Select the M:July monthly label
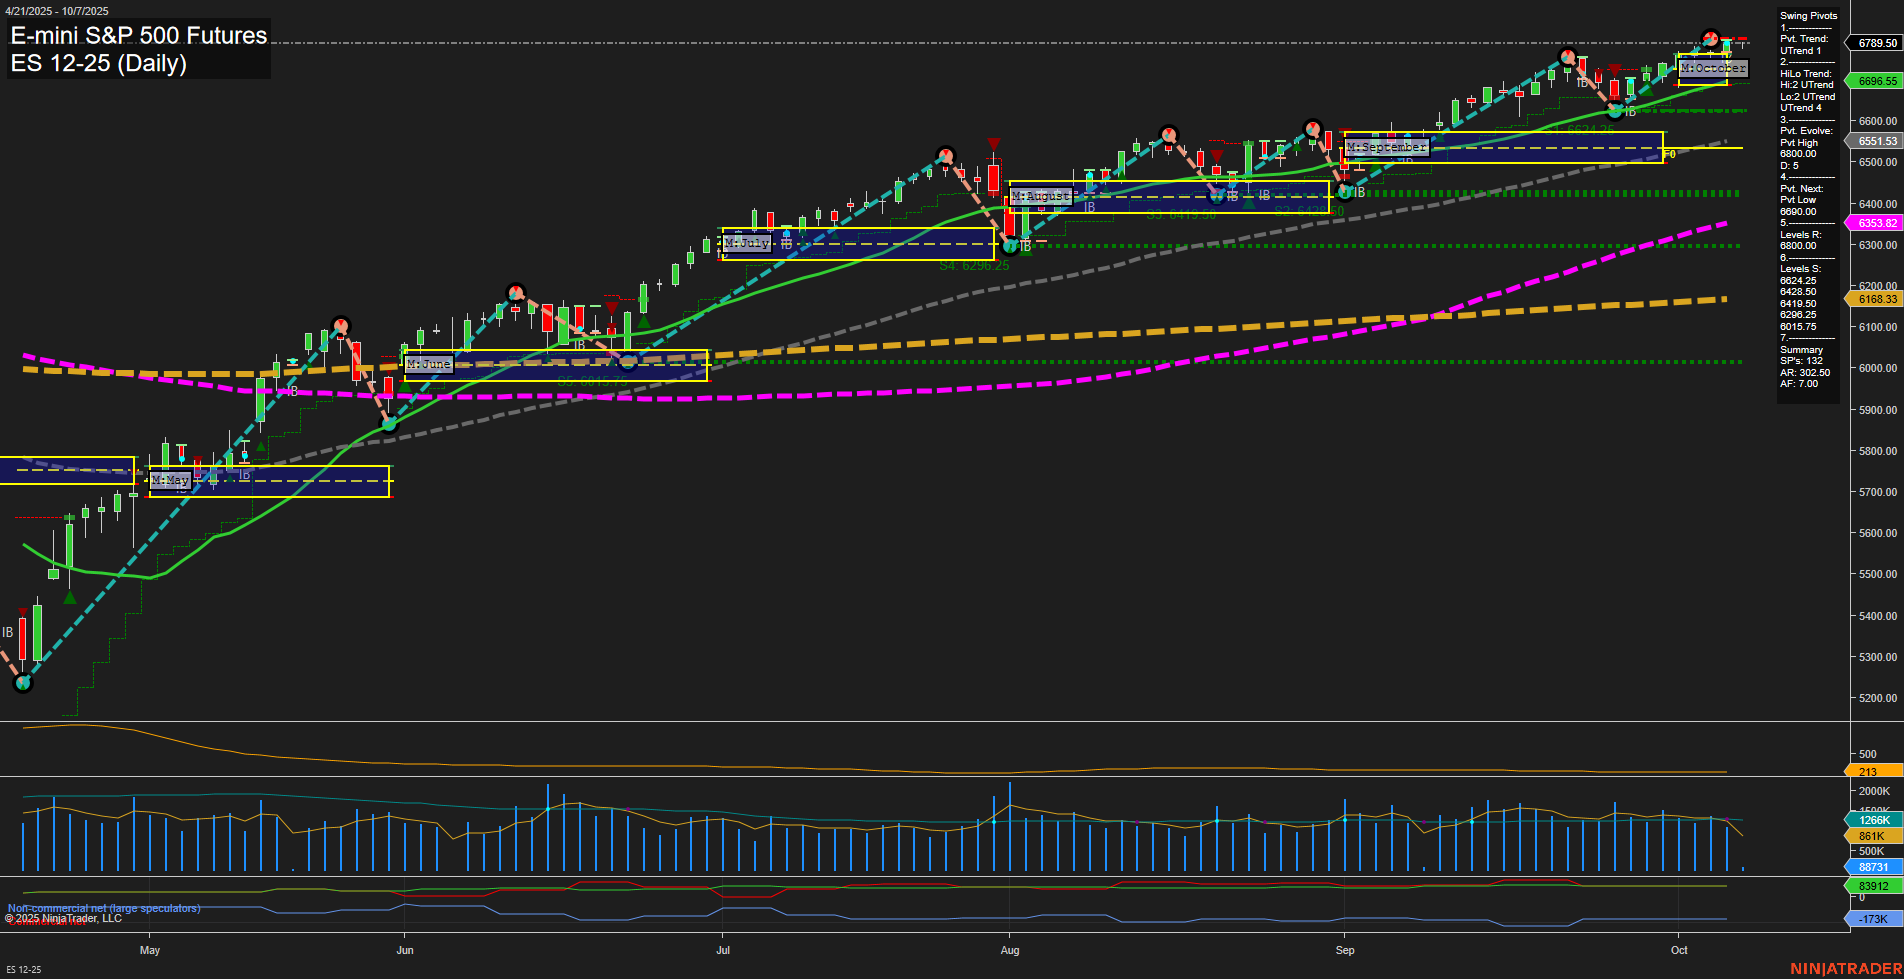The width and height of the screenshot is (1904, 979). [x=745, y=243]
